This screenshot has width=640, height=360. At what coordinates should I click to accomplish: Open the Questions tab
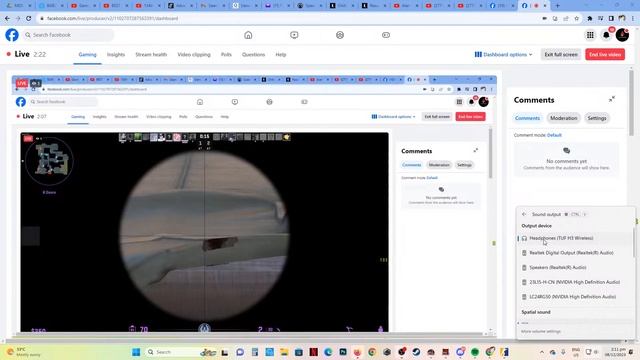[253, 54]
